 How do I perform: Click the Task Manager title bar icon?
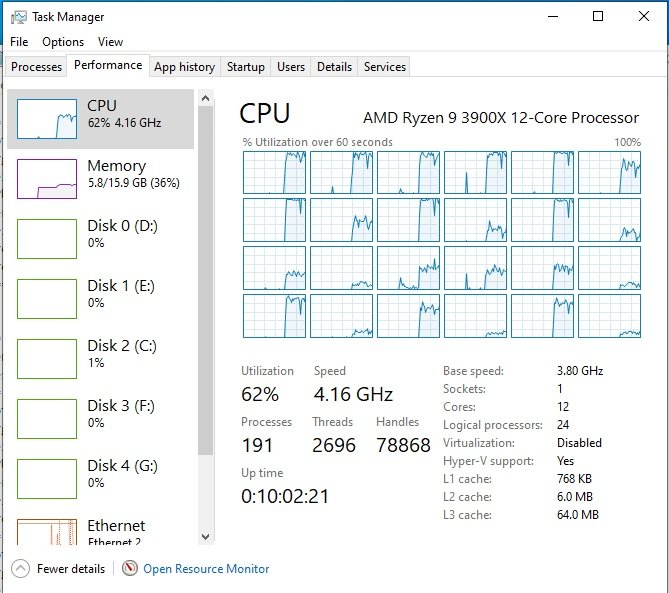(x=18, y=17)
